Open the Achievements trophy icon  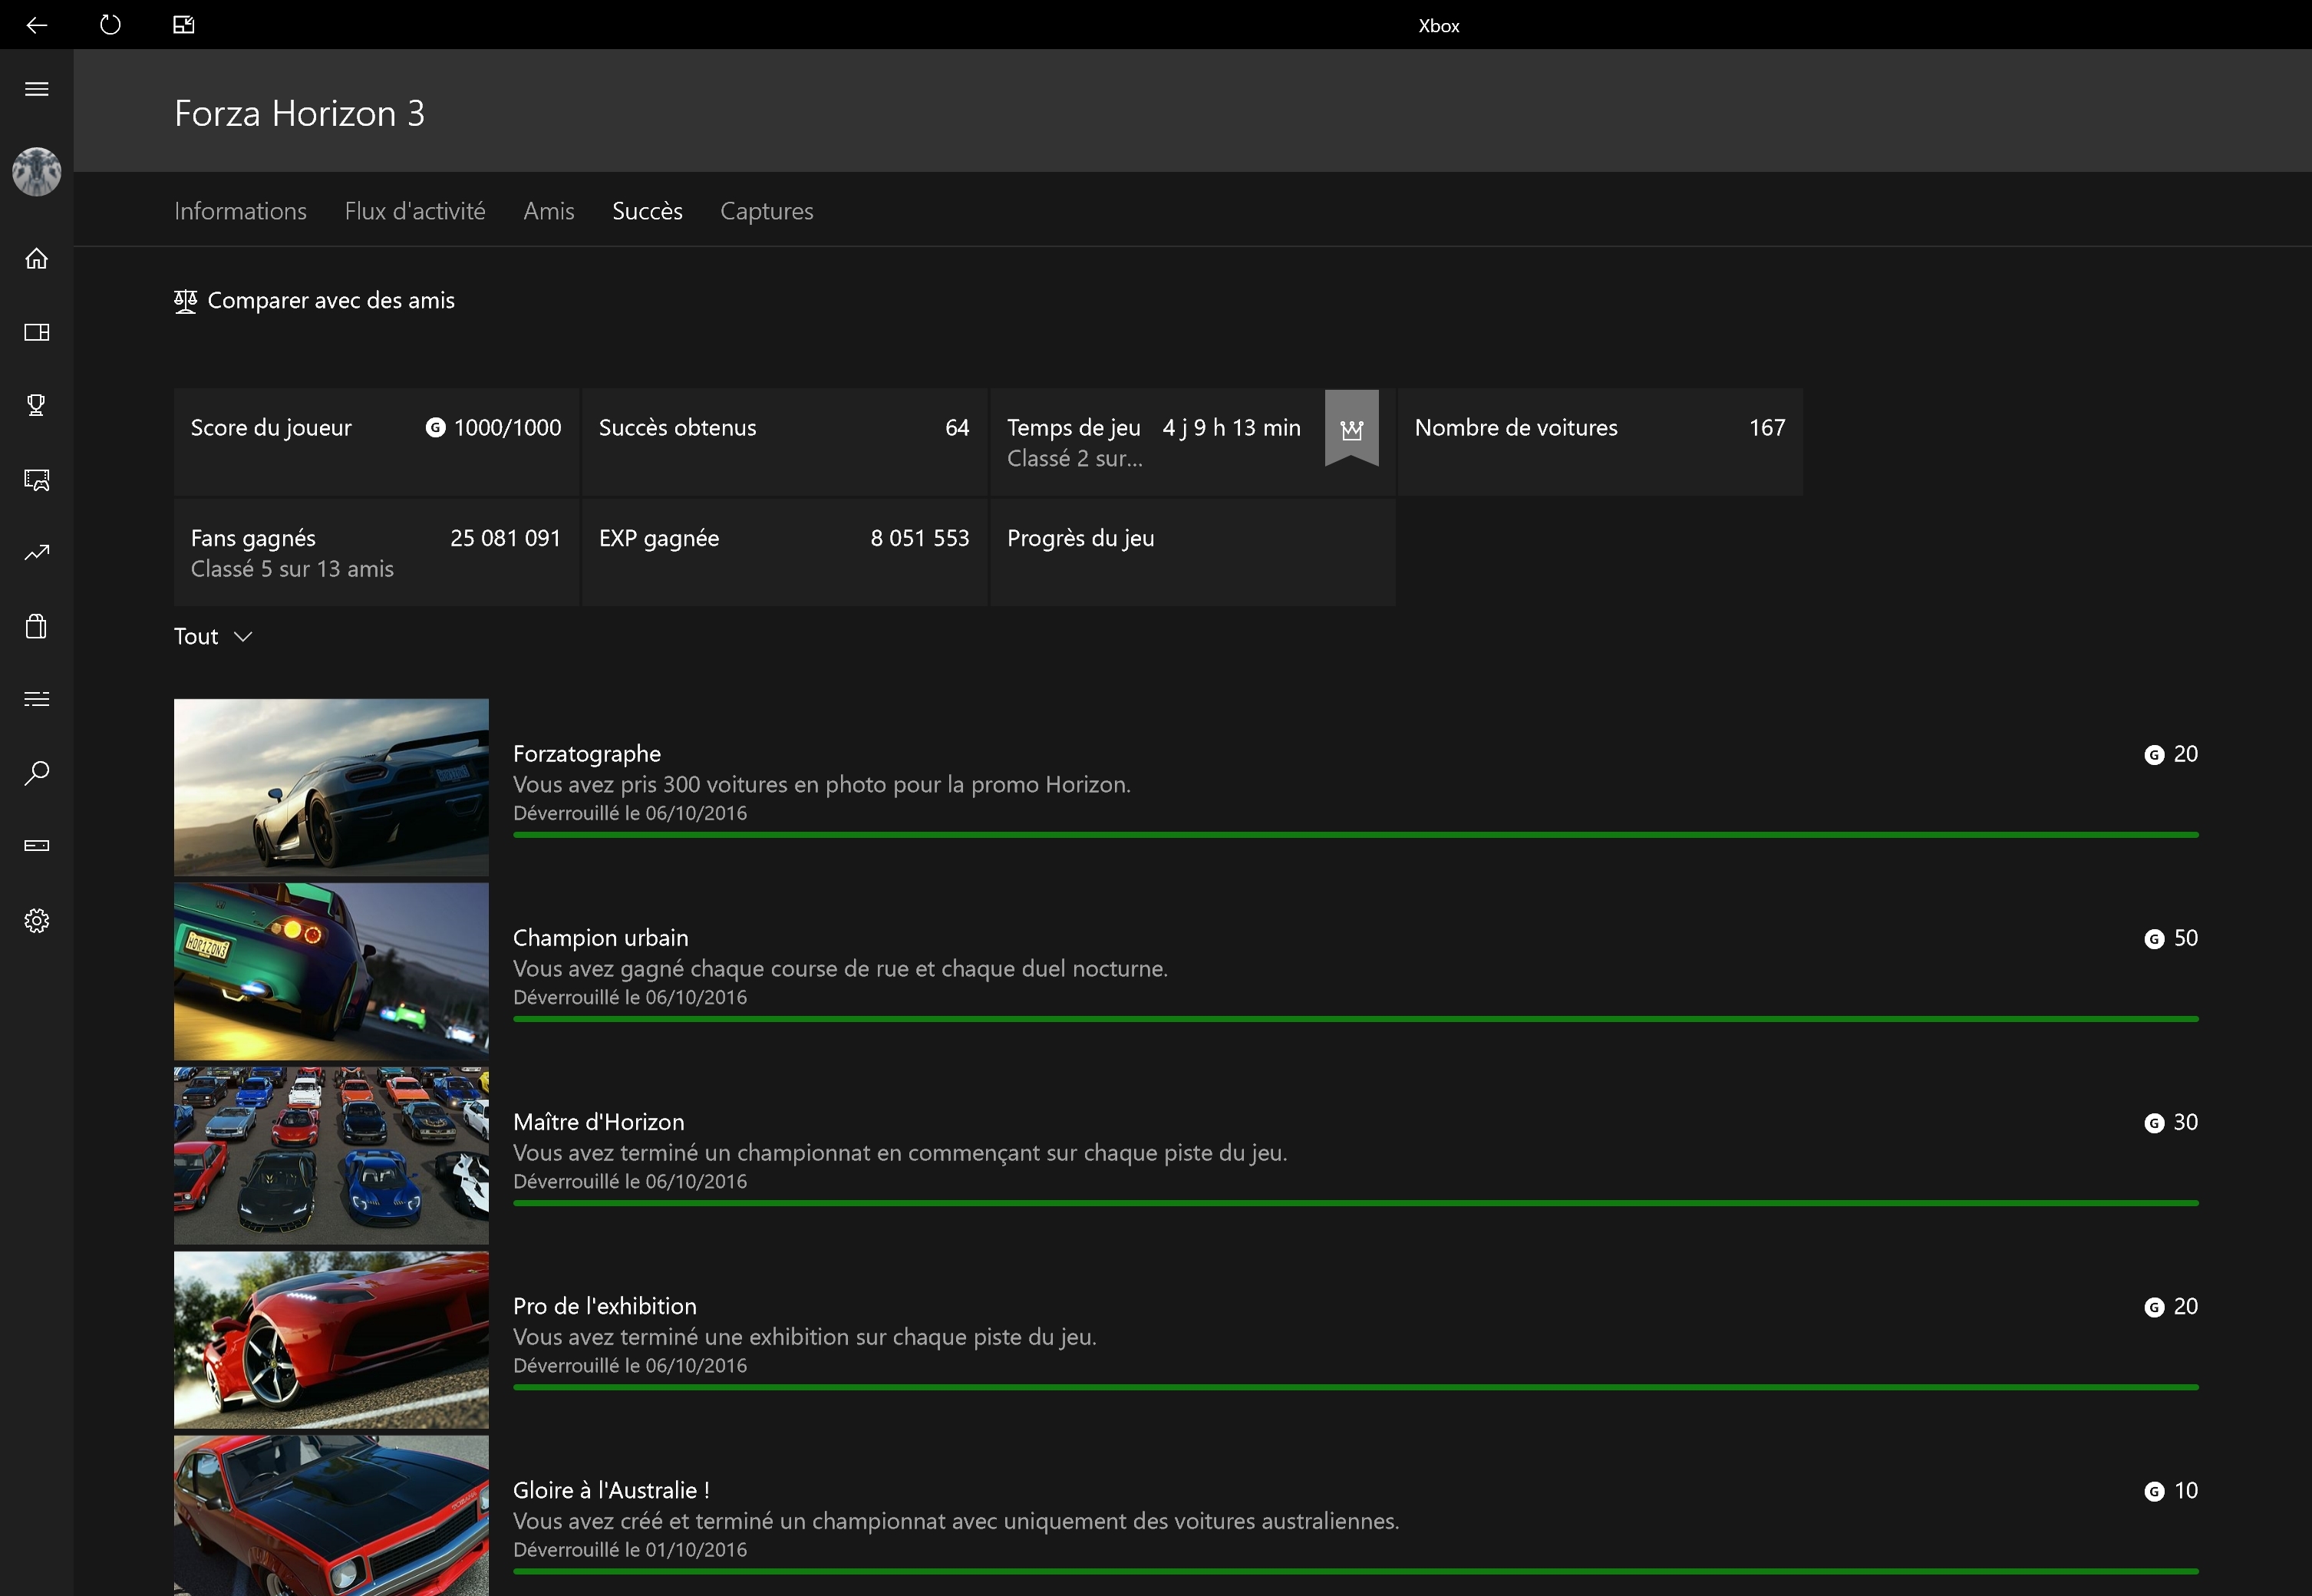tap(37, 405)
